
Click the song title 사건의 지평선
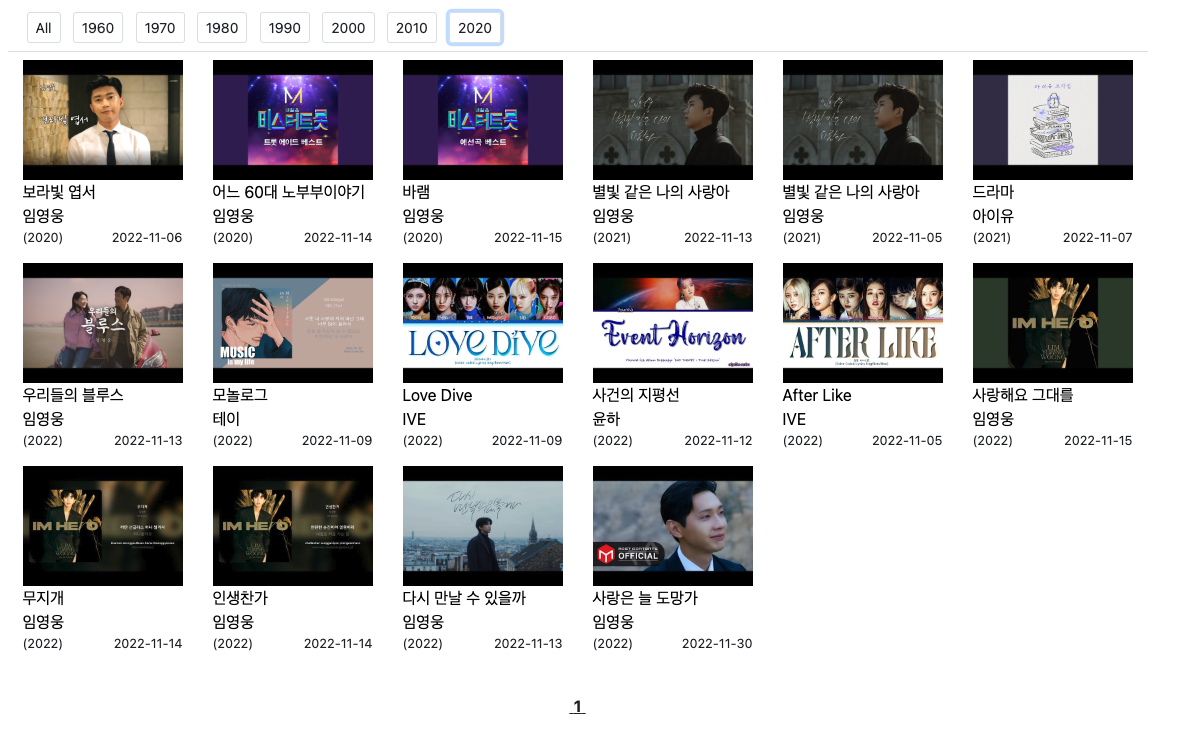point(636,395)
